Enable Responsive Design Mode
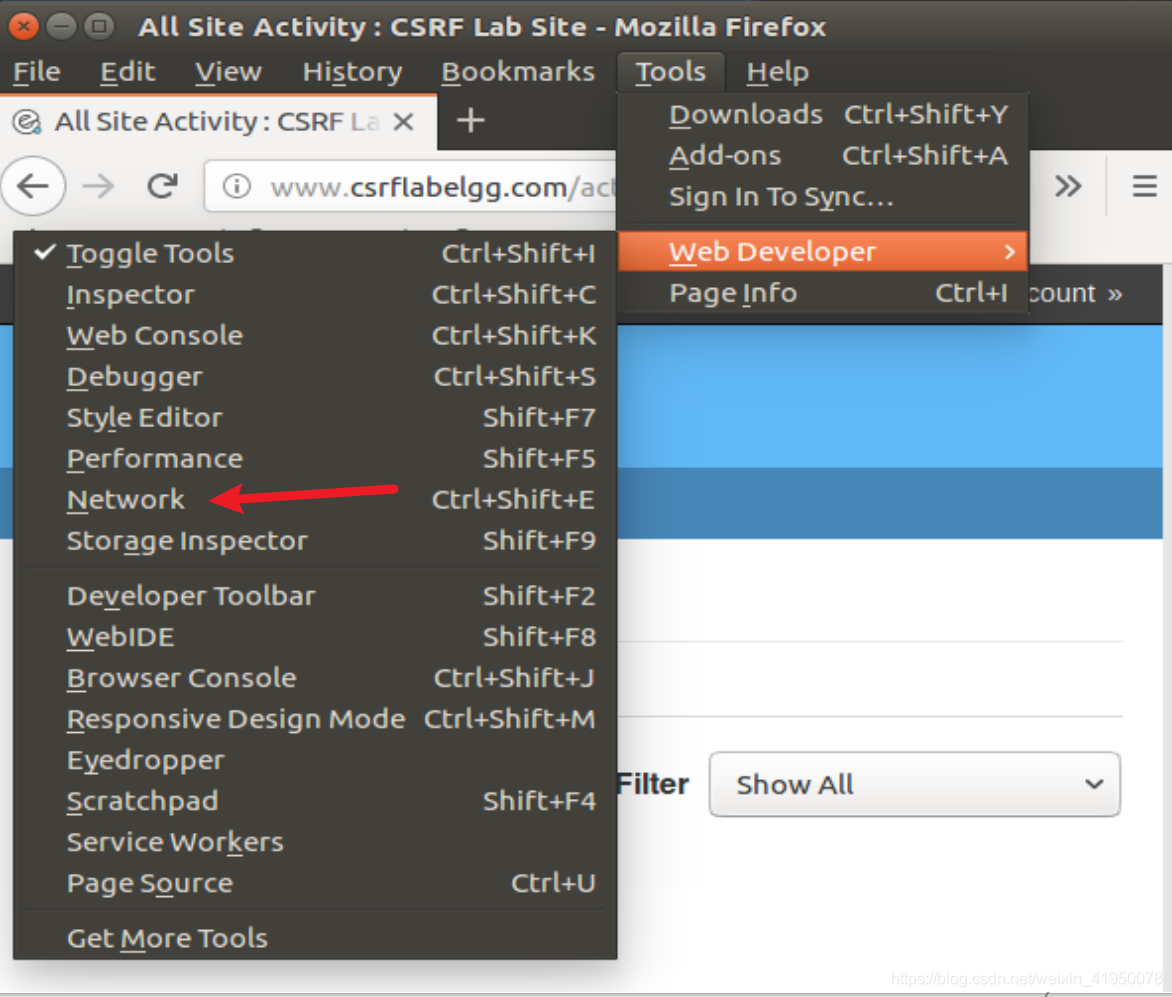The height and width of the screenshot is (997, 1172). [315, 719]
